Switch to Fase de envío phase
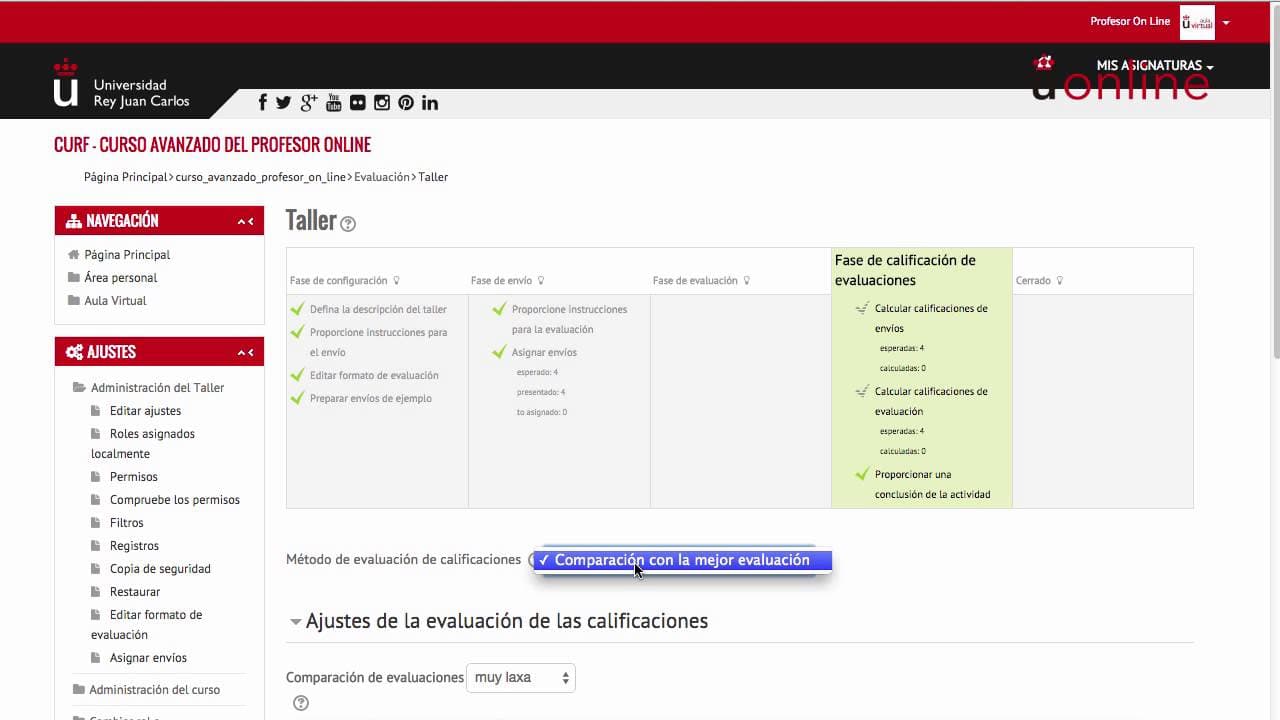 click(501, 281)
